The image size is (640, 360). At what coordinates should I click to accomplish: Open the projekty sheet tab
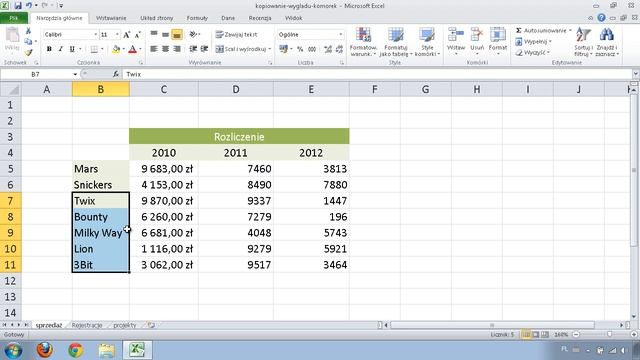tap(124, 325)
